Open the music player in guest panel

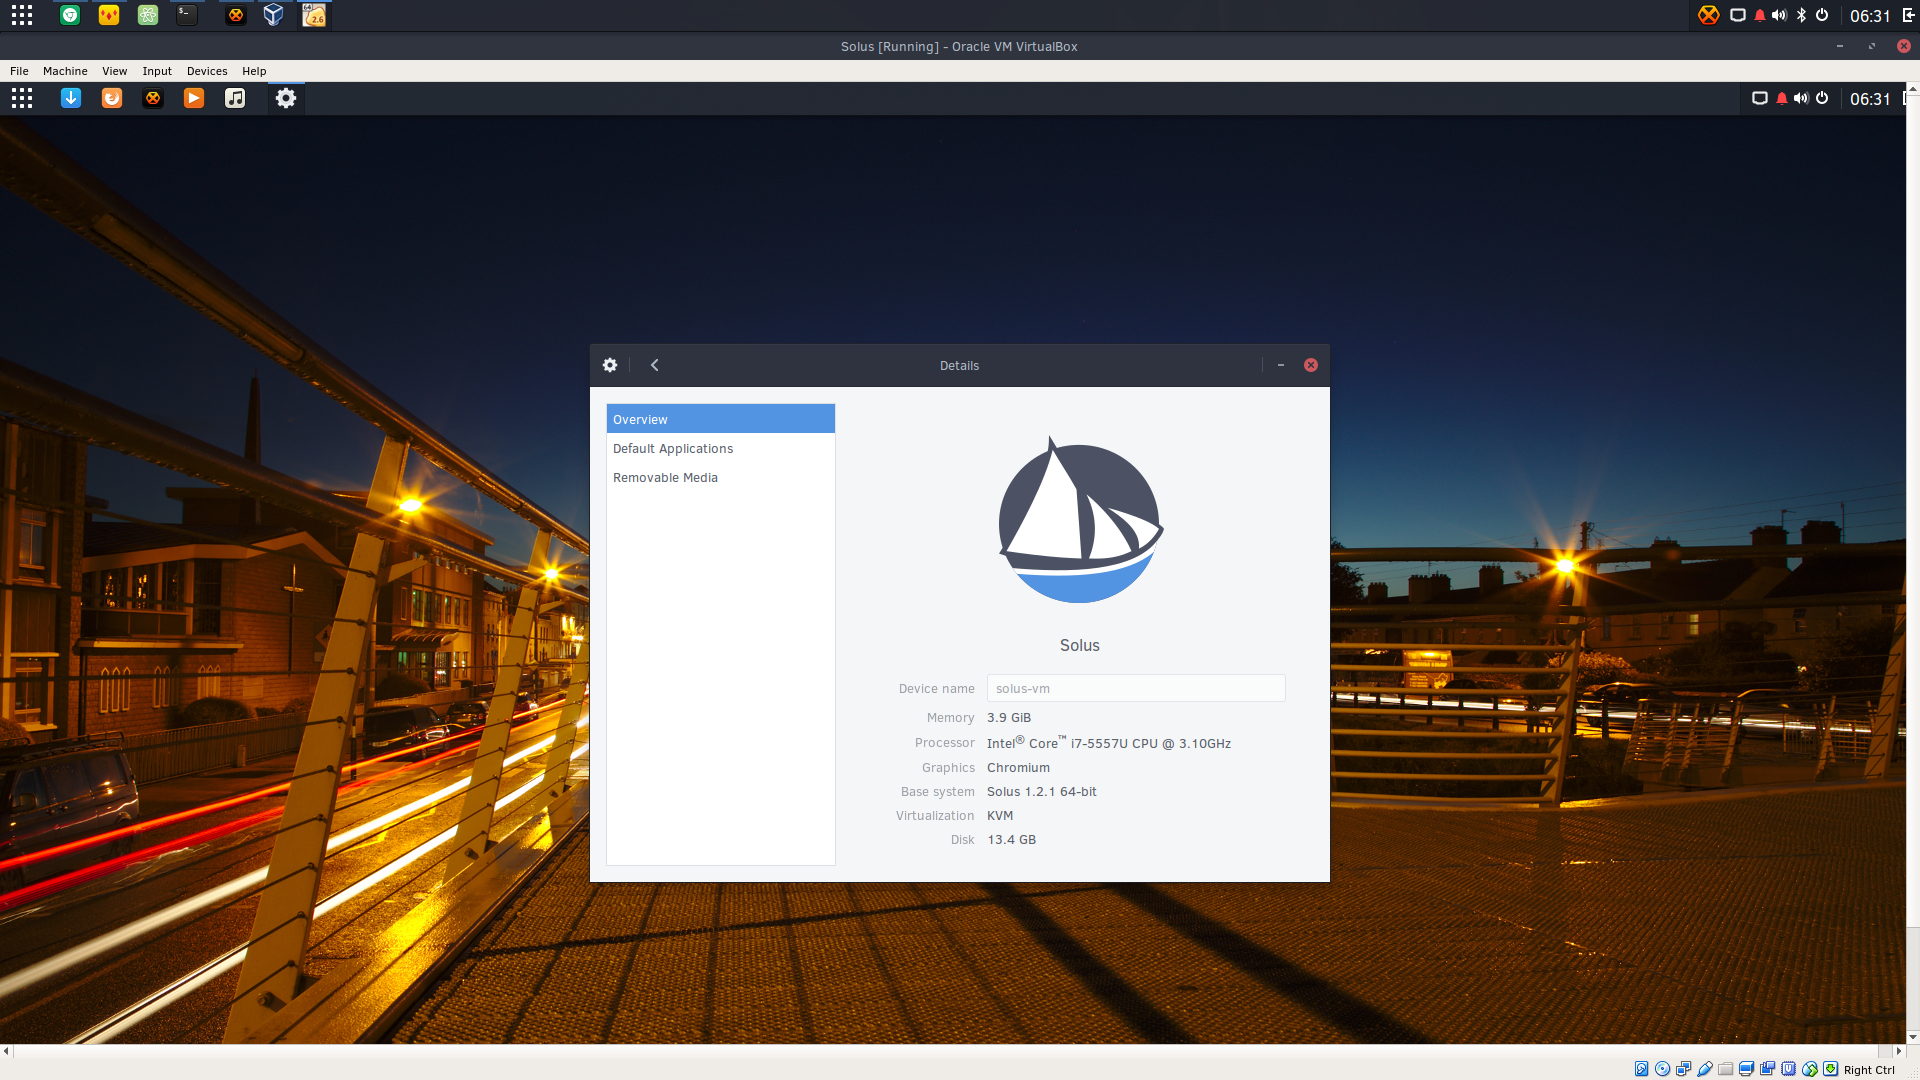click(x=235, y=98)
